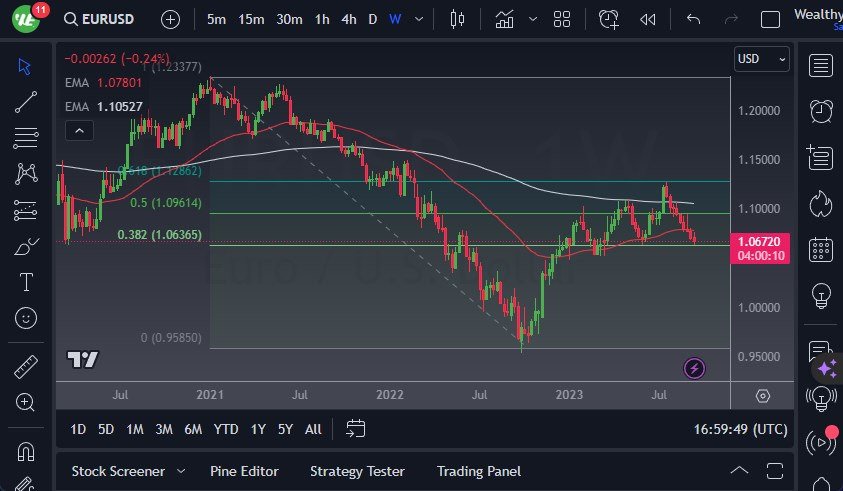Select the ruler measure tool
This screenshot has height=491, width=843.
pos(26,367)
